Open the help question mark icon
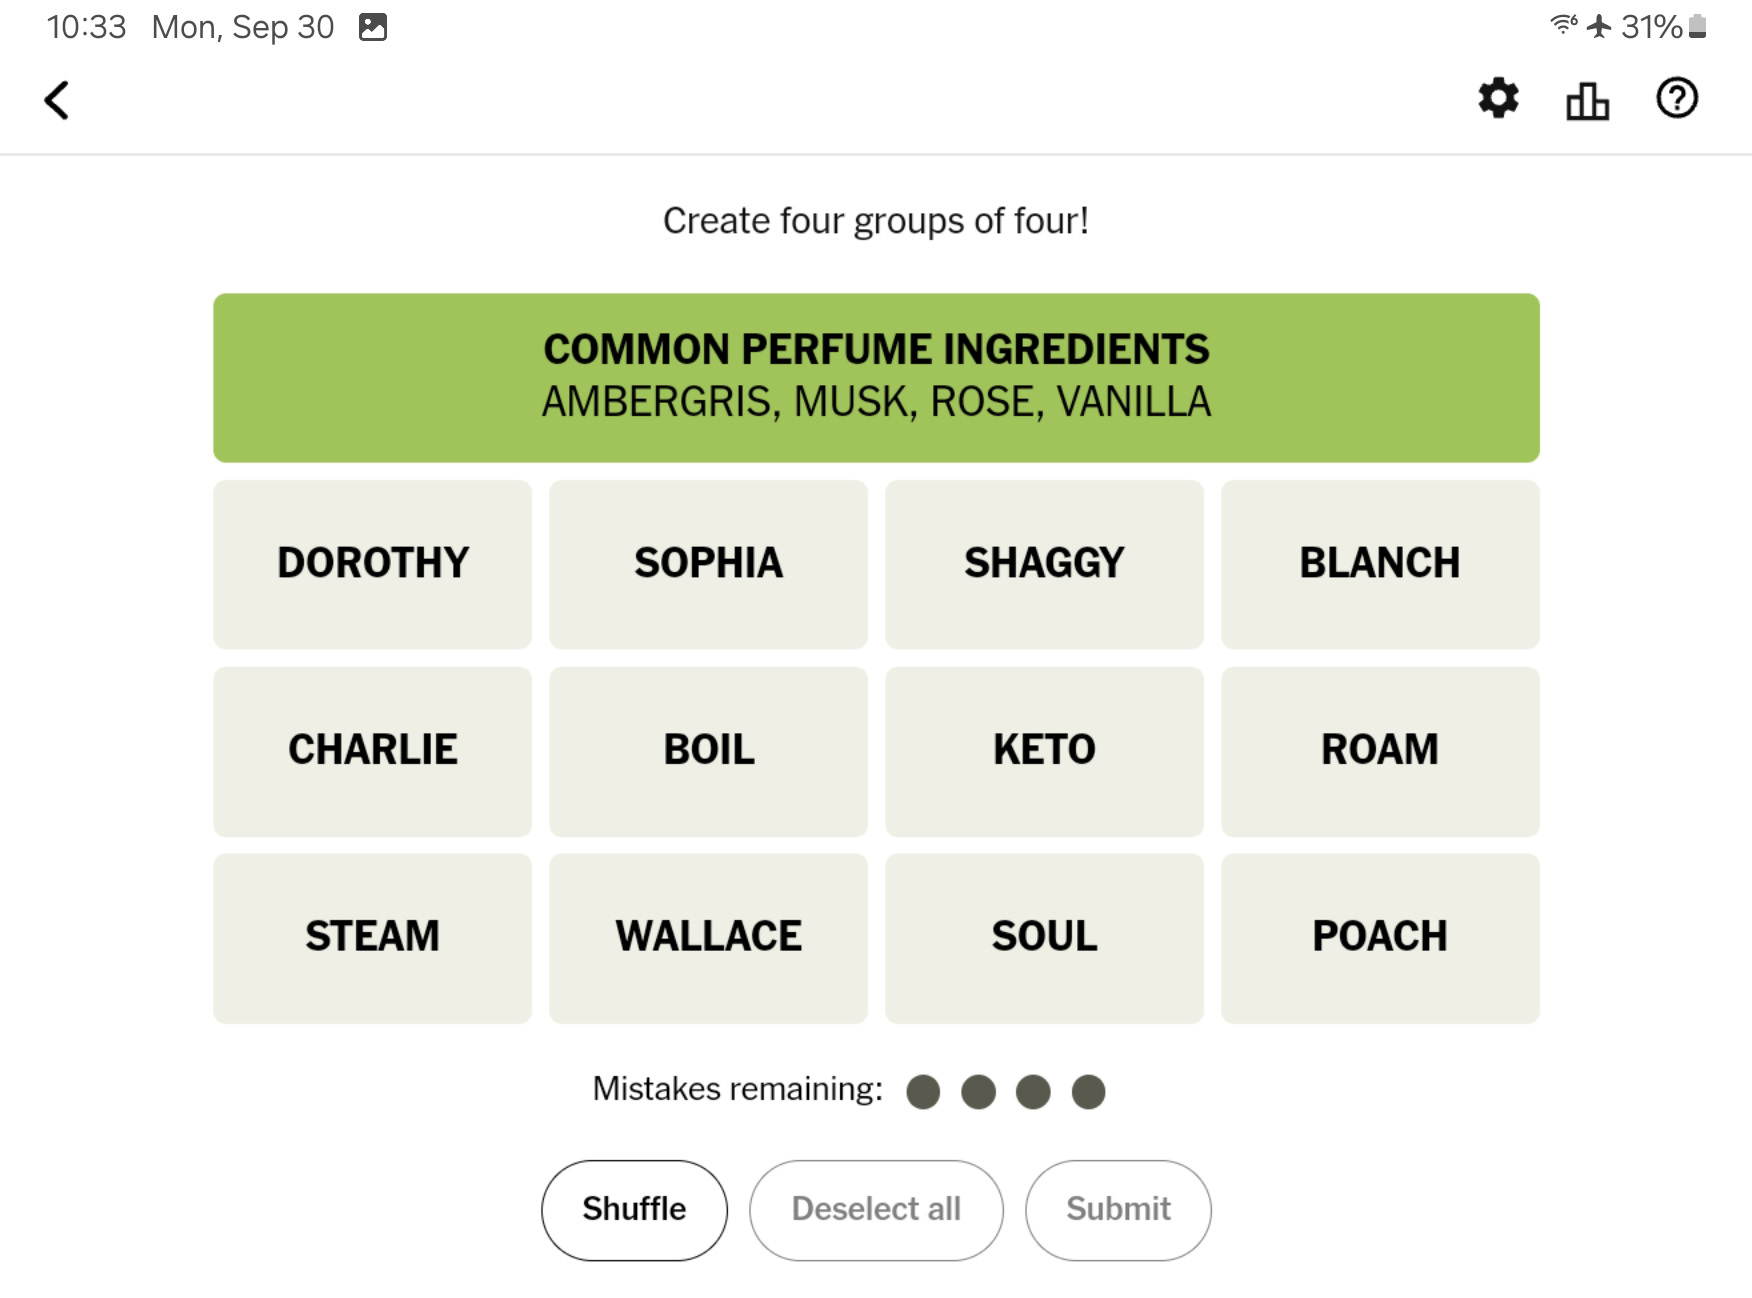The height and width of the screenshot is (1298, 1752). (1676, 98)
